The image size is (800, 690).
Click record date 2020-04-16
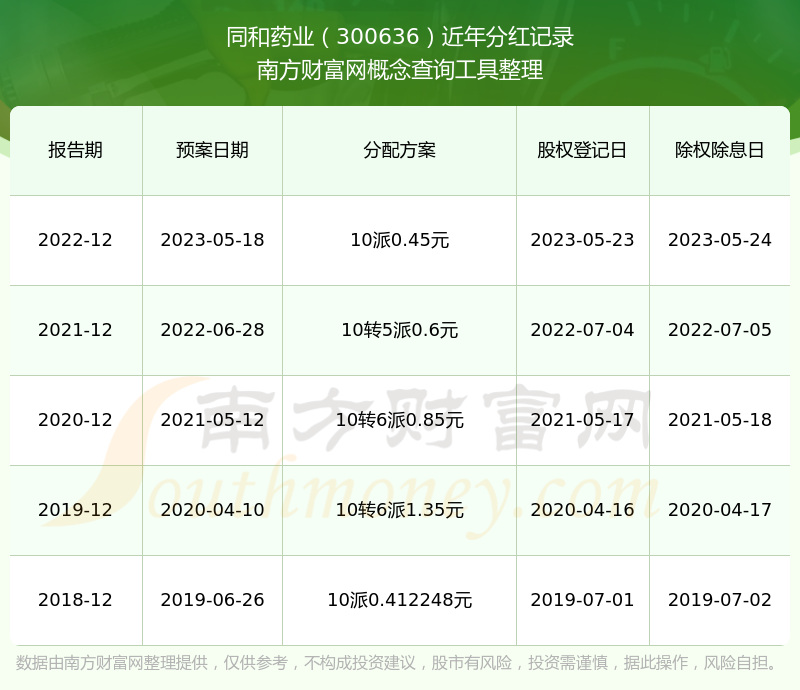[582, 509]
